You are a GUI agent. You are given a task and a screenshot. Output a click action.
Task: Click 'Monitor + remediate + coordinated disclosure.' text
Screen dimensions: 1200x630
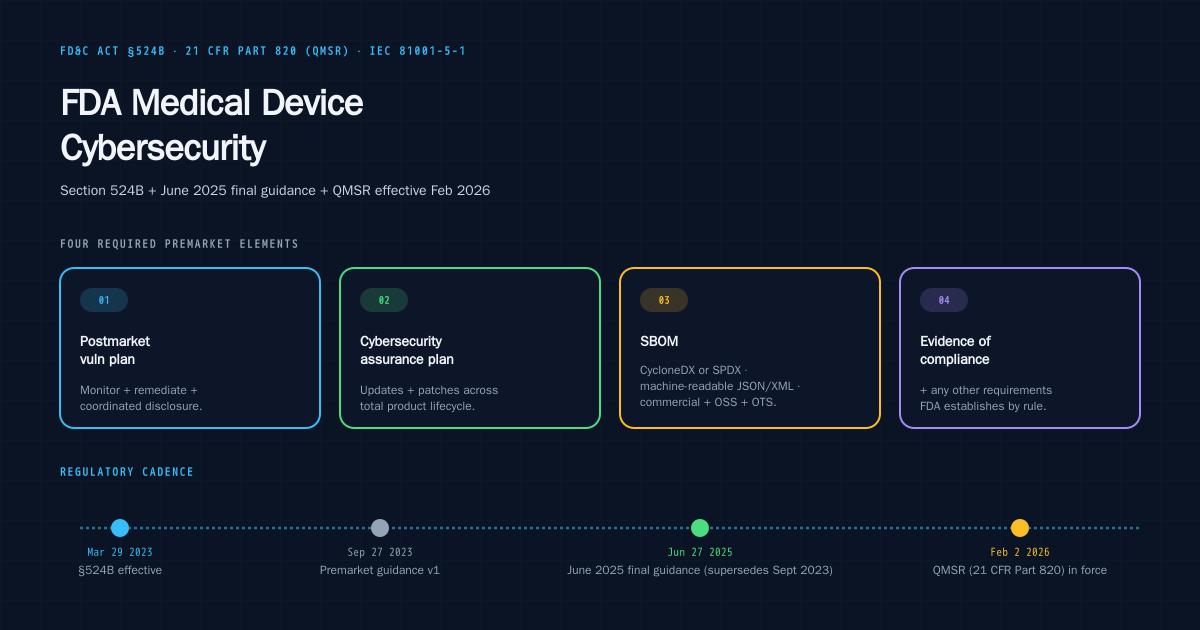pos(141,398)
